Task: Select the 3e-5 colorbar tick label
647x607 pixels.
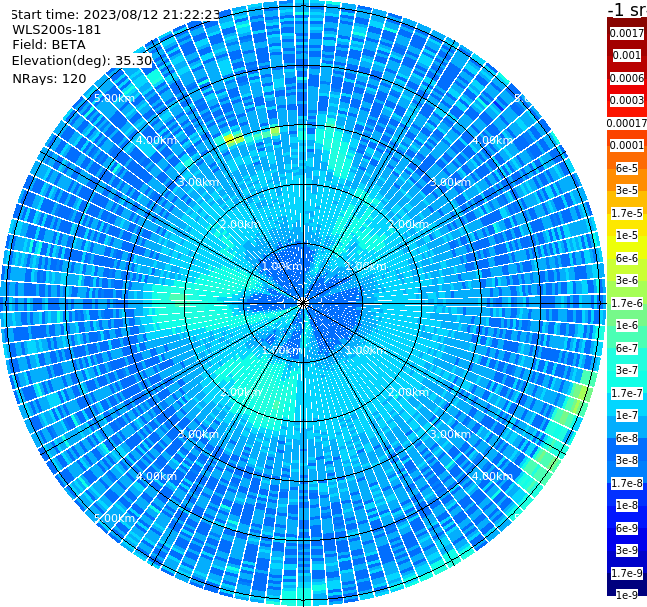Action: 627,190
